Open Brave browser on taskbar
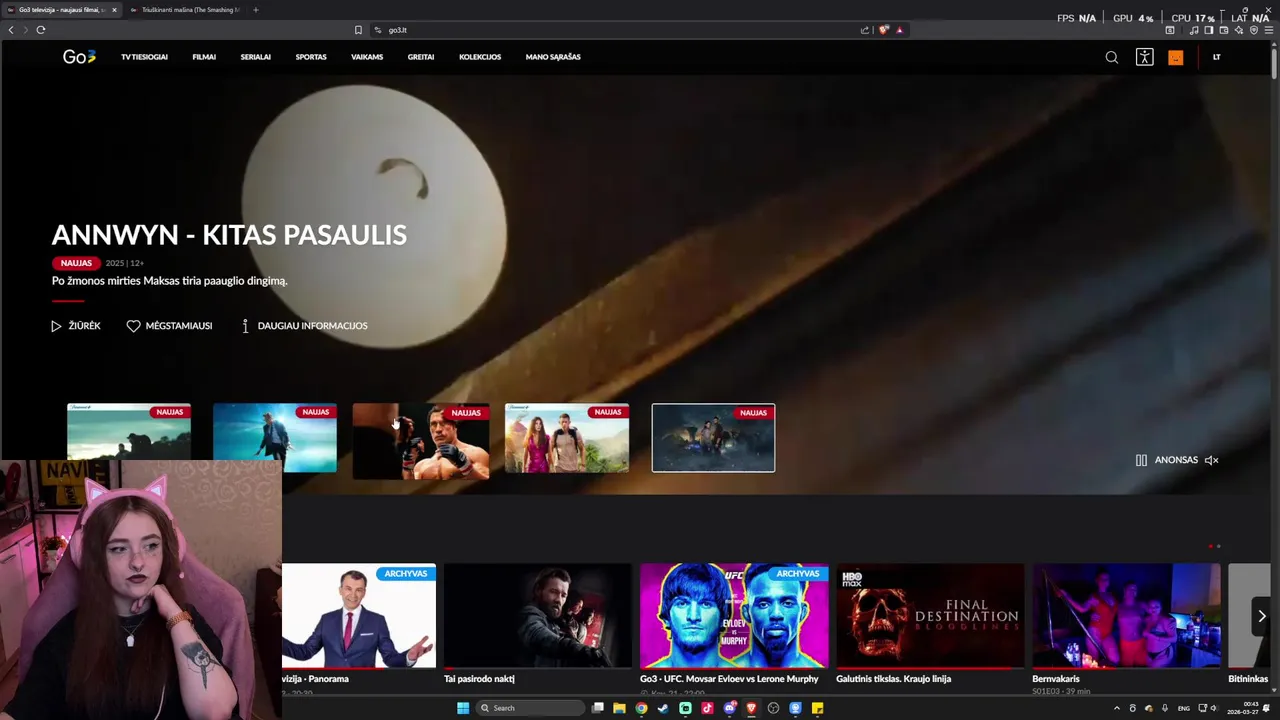Viewport: 1280px width, 720px height. coord(751,708)
